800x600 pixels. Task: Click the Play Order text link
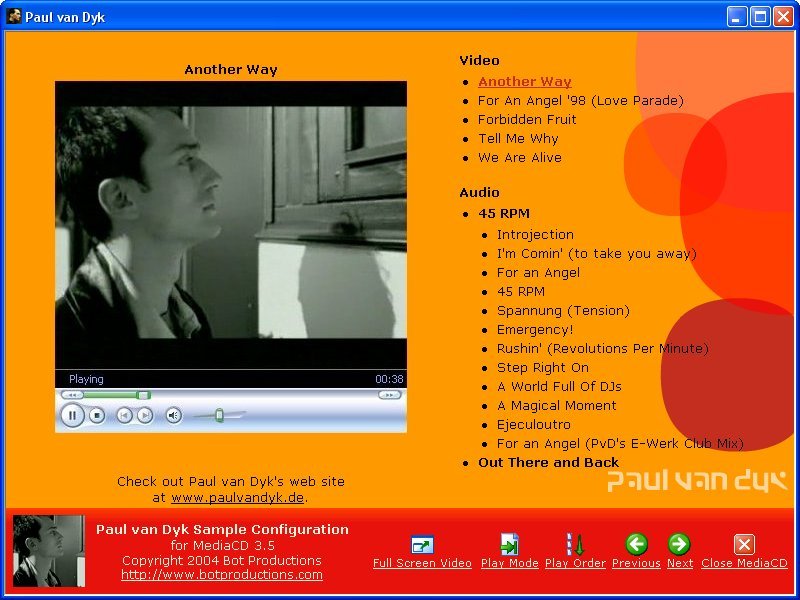tap(576, 563)
